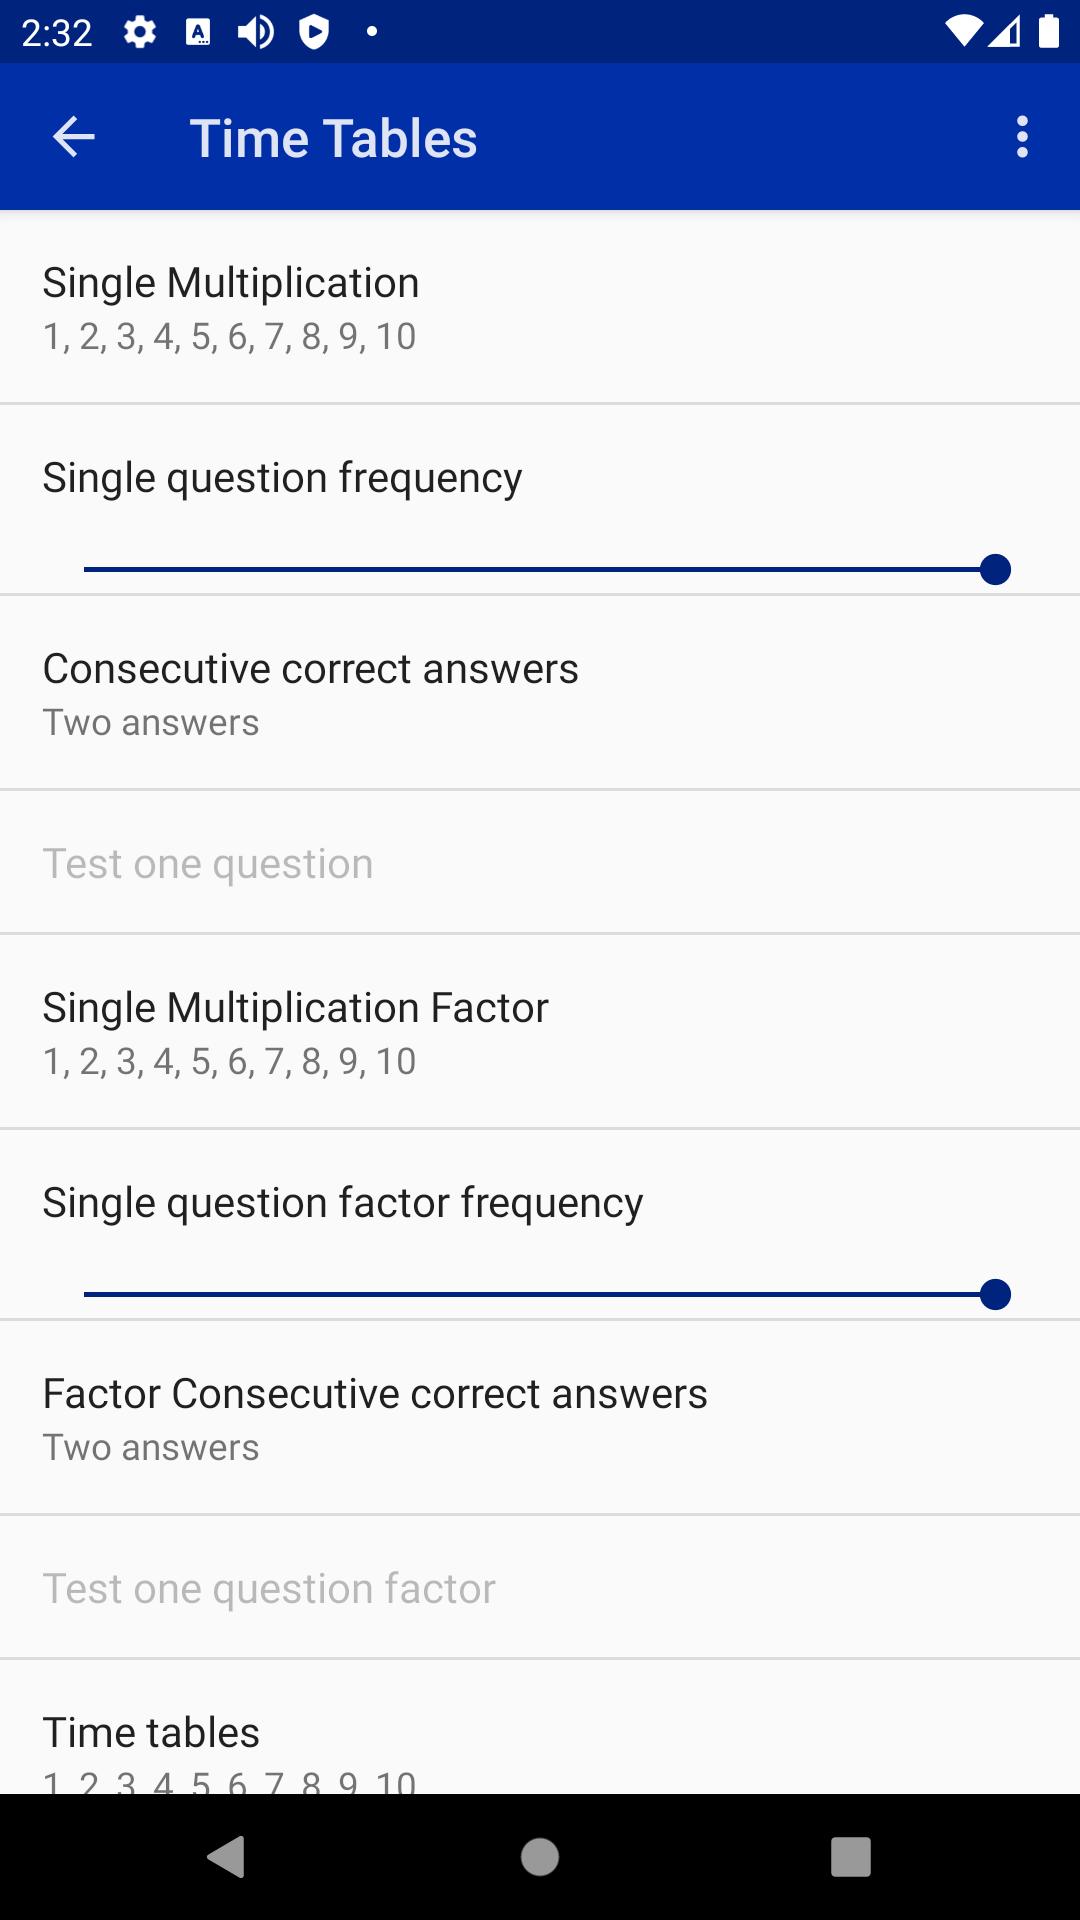This screenshot has width=1080, height=1920.
Task: Tap the volume speaker status icon
Action: click(x=256, y=32)
